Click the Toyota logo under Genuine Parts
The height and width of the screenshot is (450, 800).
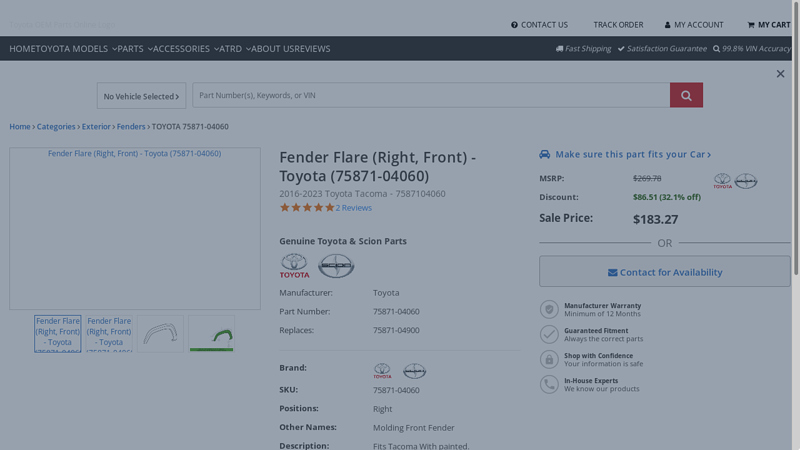pos(294,266)
